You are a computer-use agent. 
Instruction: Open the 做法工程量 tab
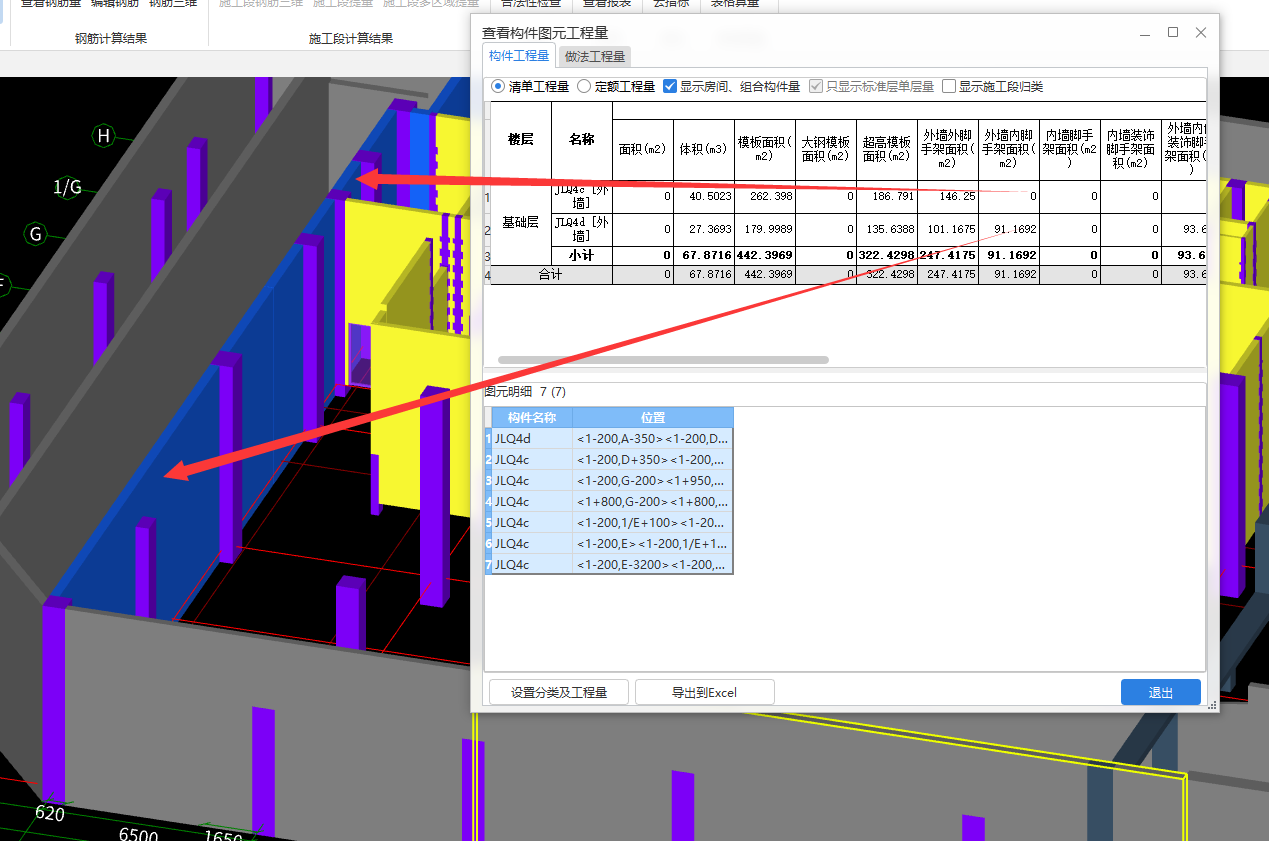tap(594, 57)
